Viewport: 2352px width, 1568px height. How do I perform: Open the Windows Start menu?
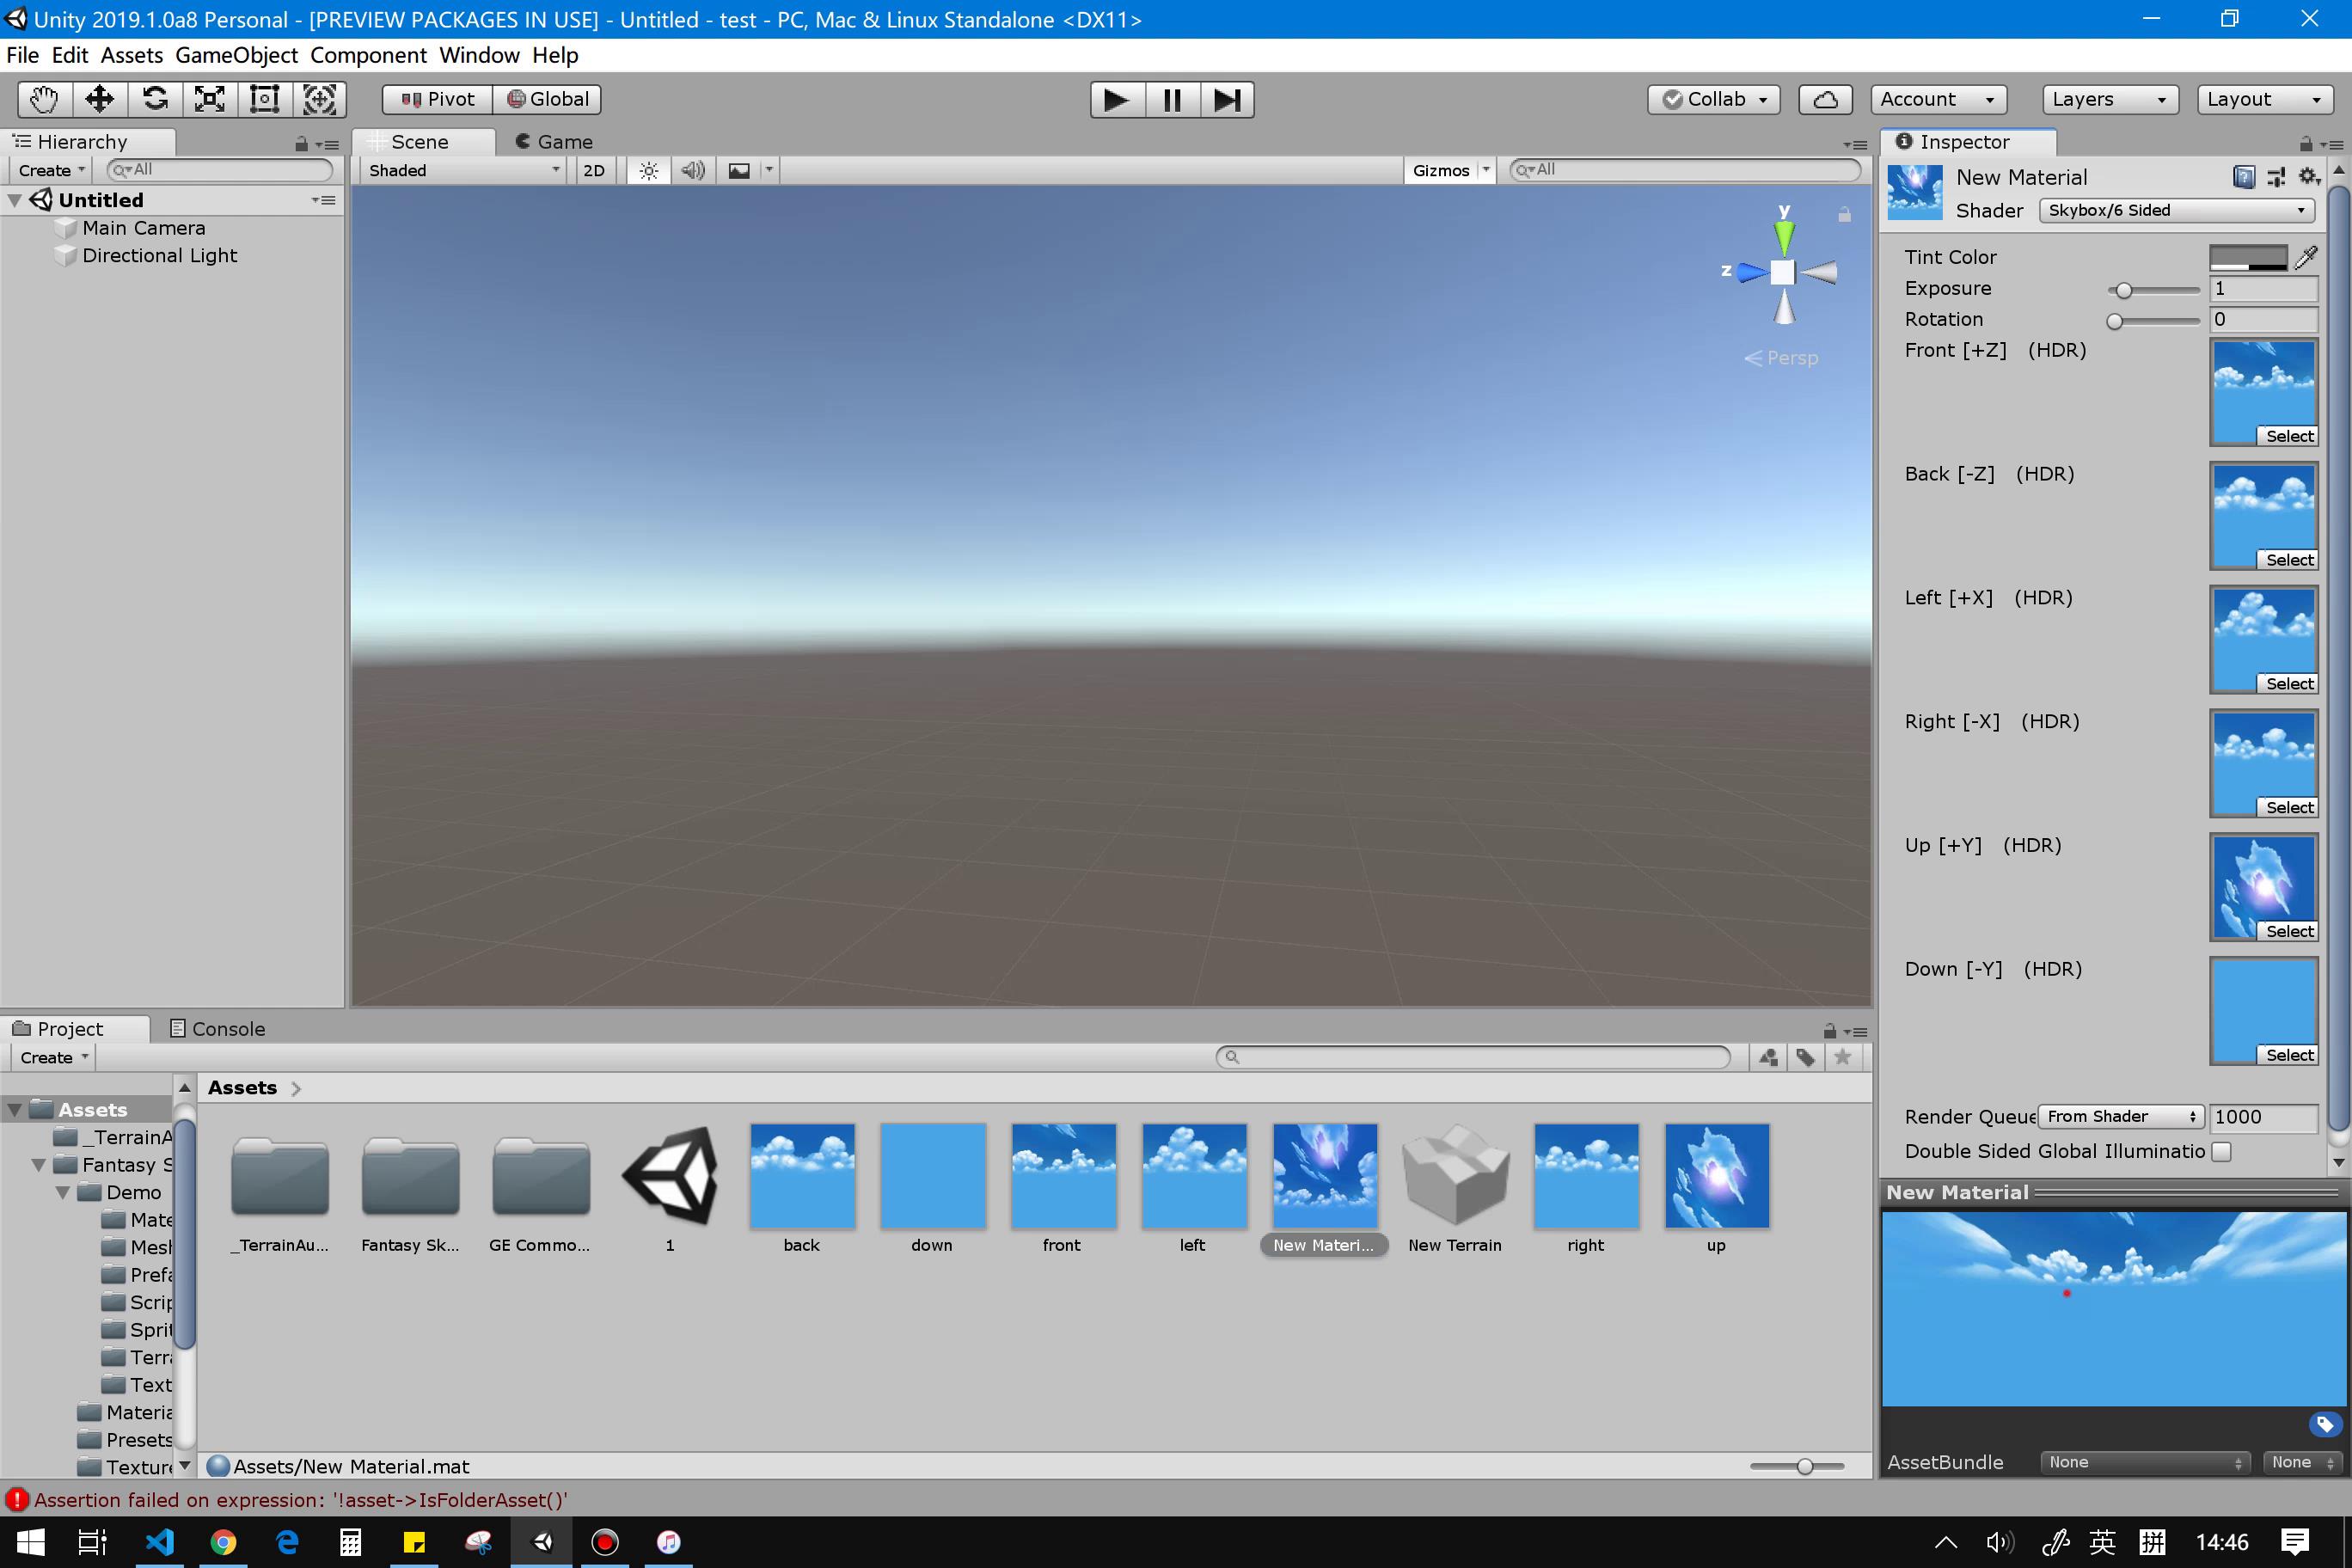(31, 1542)
